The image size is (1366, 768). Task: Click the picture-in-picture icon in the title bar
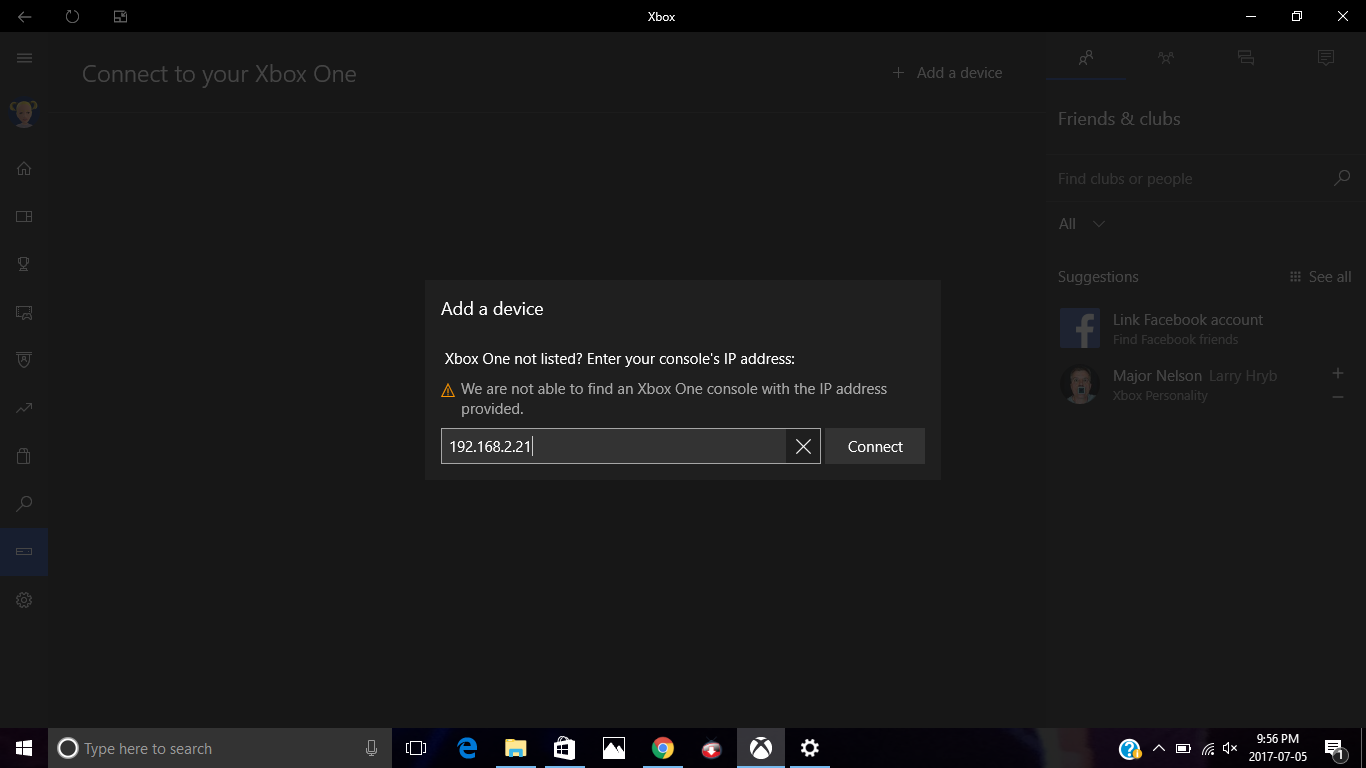(120, 16)
